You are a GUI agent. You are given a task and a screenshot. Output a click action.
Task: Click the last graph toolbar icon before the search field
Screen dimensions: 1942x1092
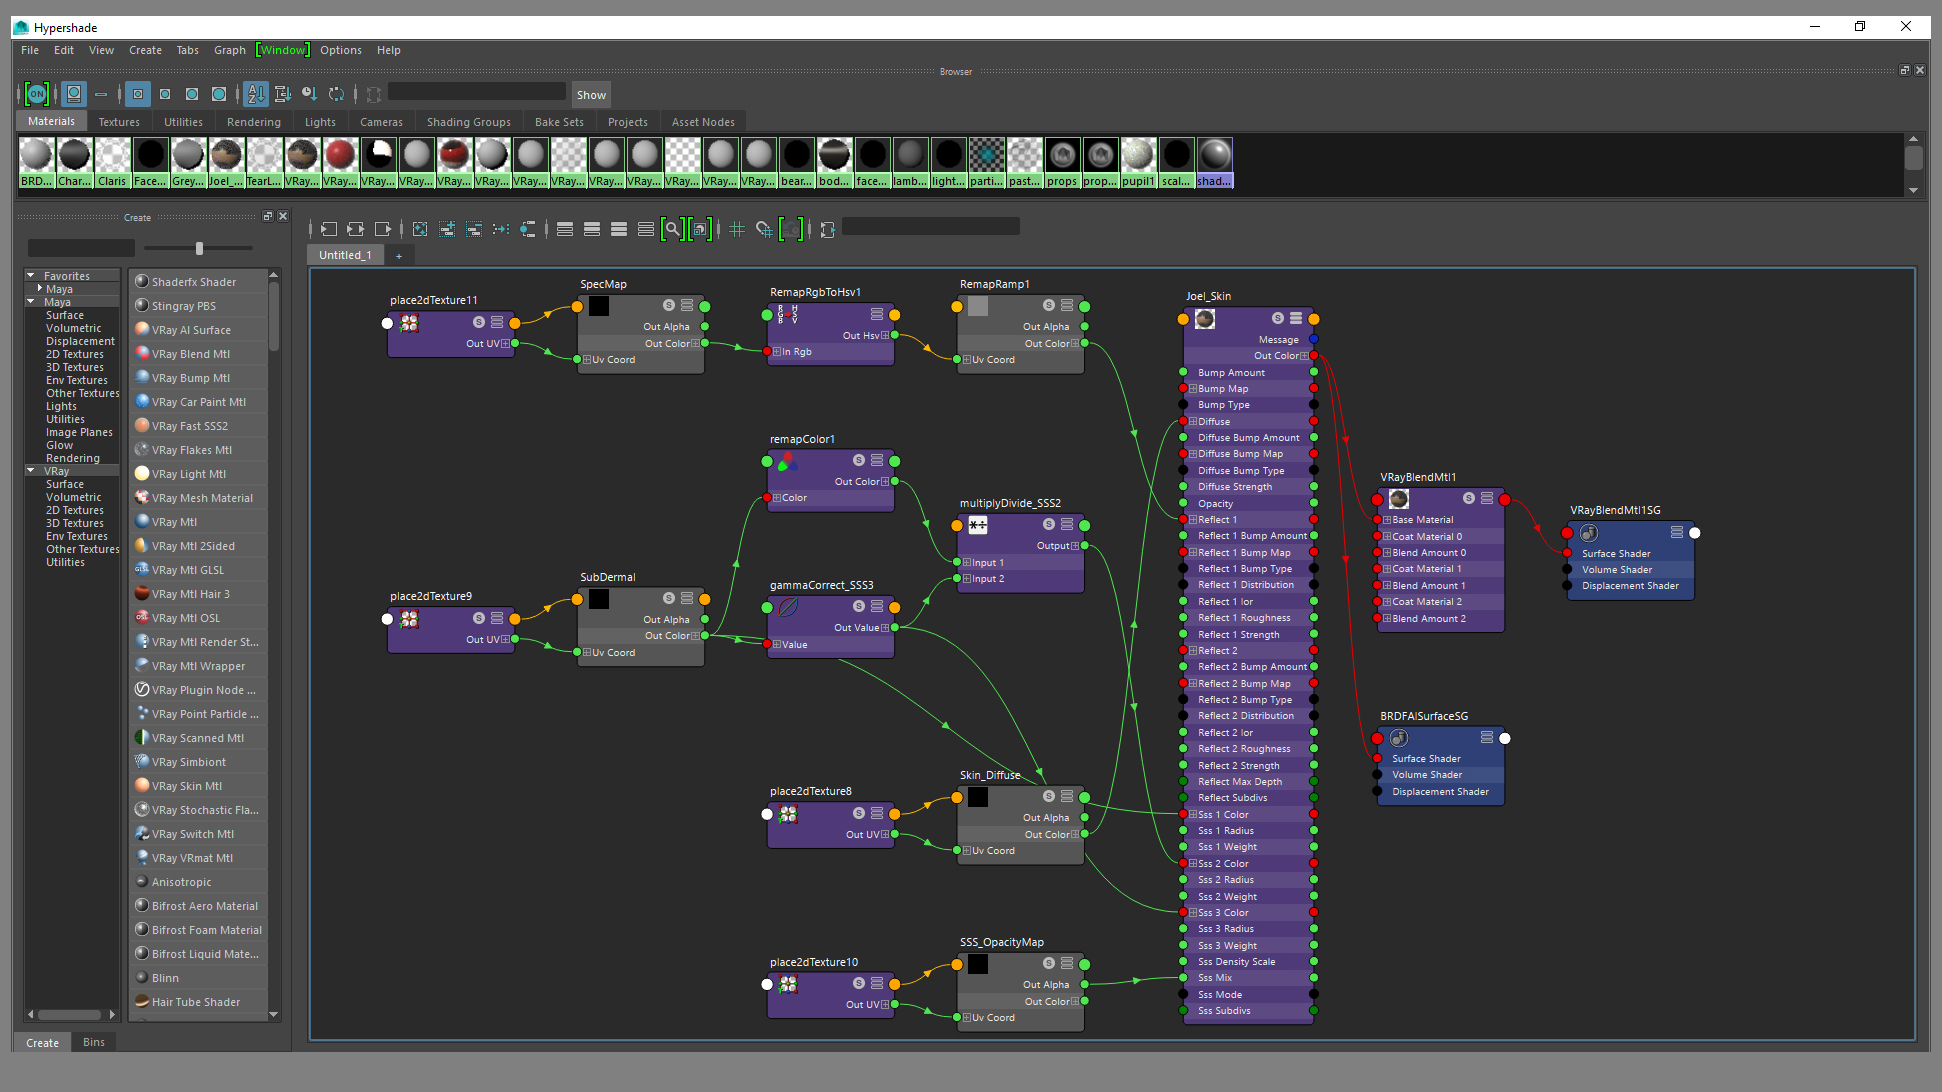click(827, 229)
